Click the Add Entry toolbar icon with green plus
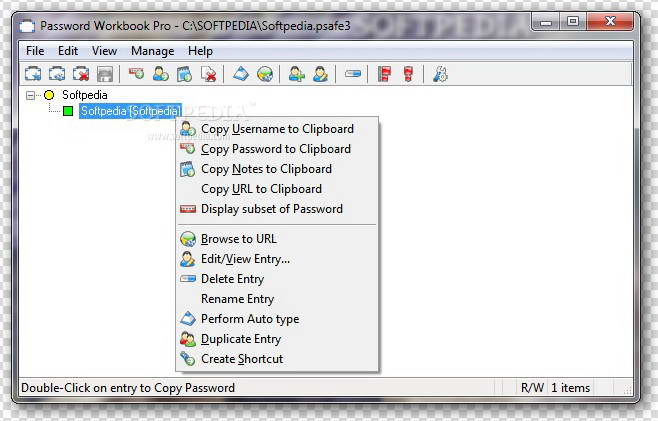Viewport: 658px width, 421px height. (296, 74)
